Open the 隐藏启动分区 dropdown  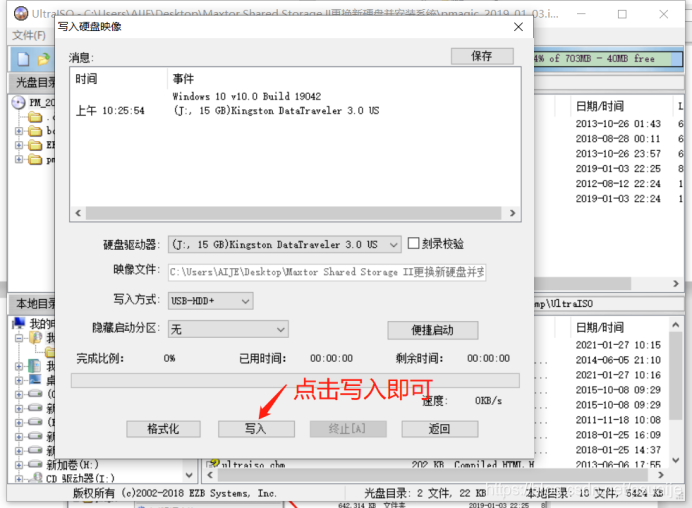(x=228, y=329)
